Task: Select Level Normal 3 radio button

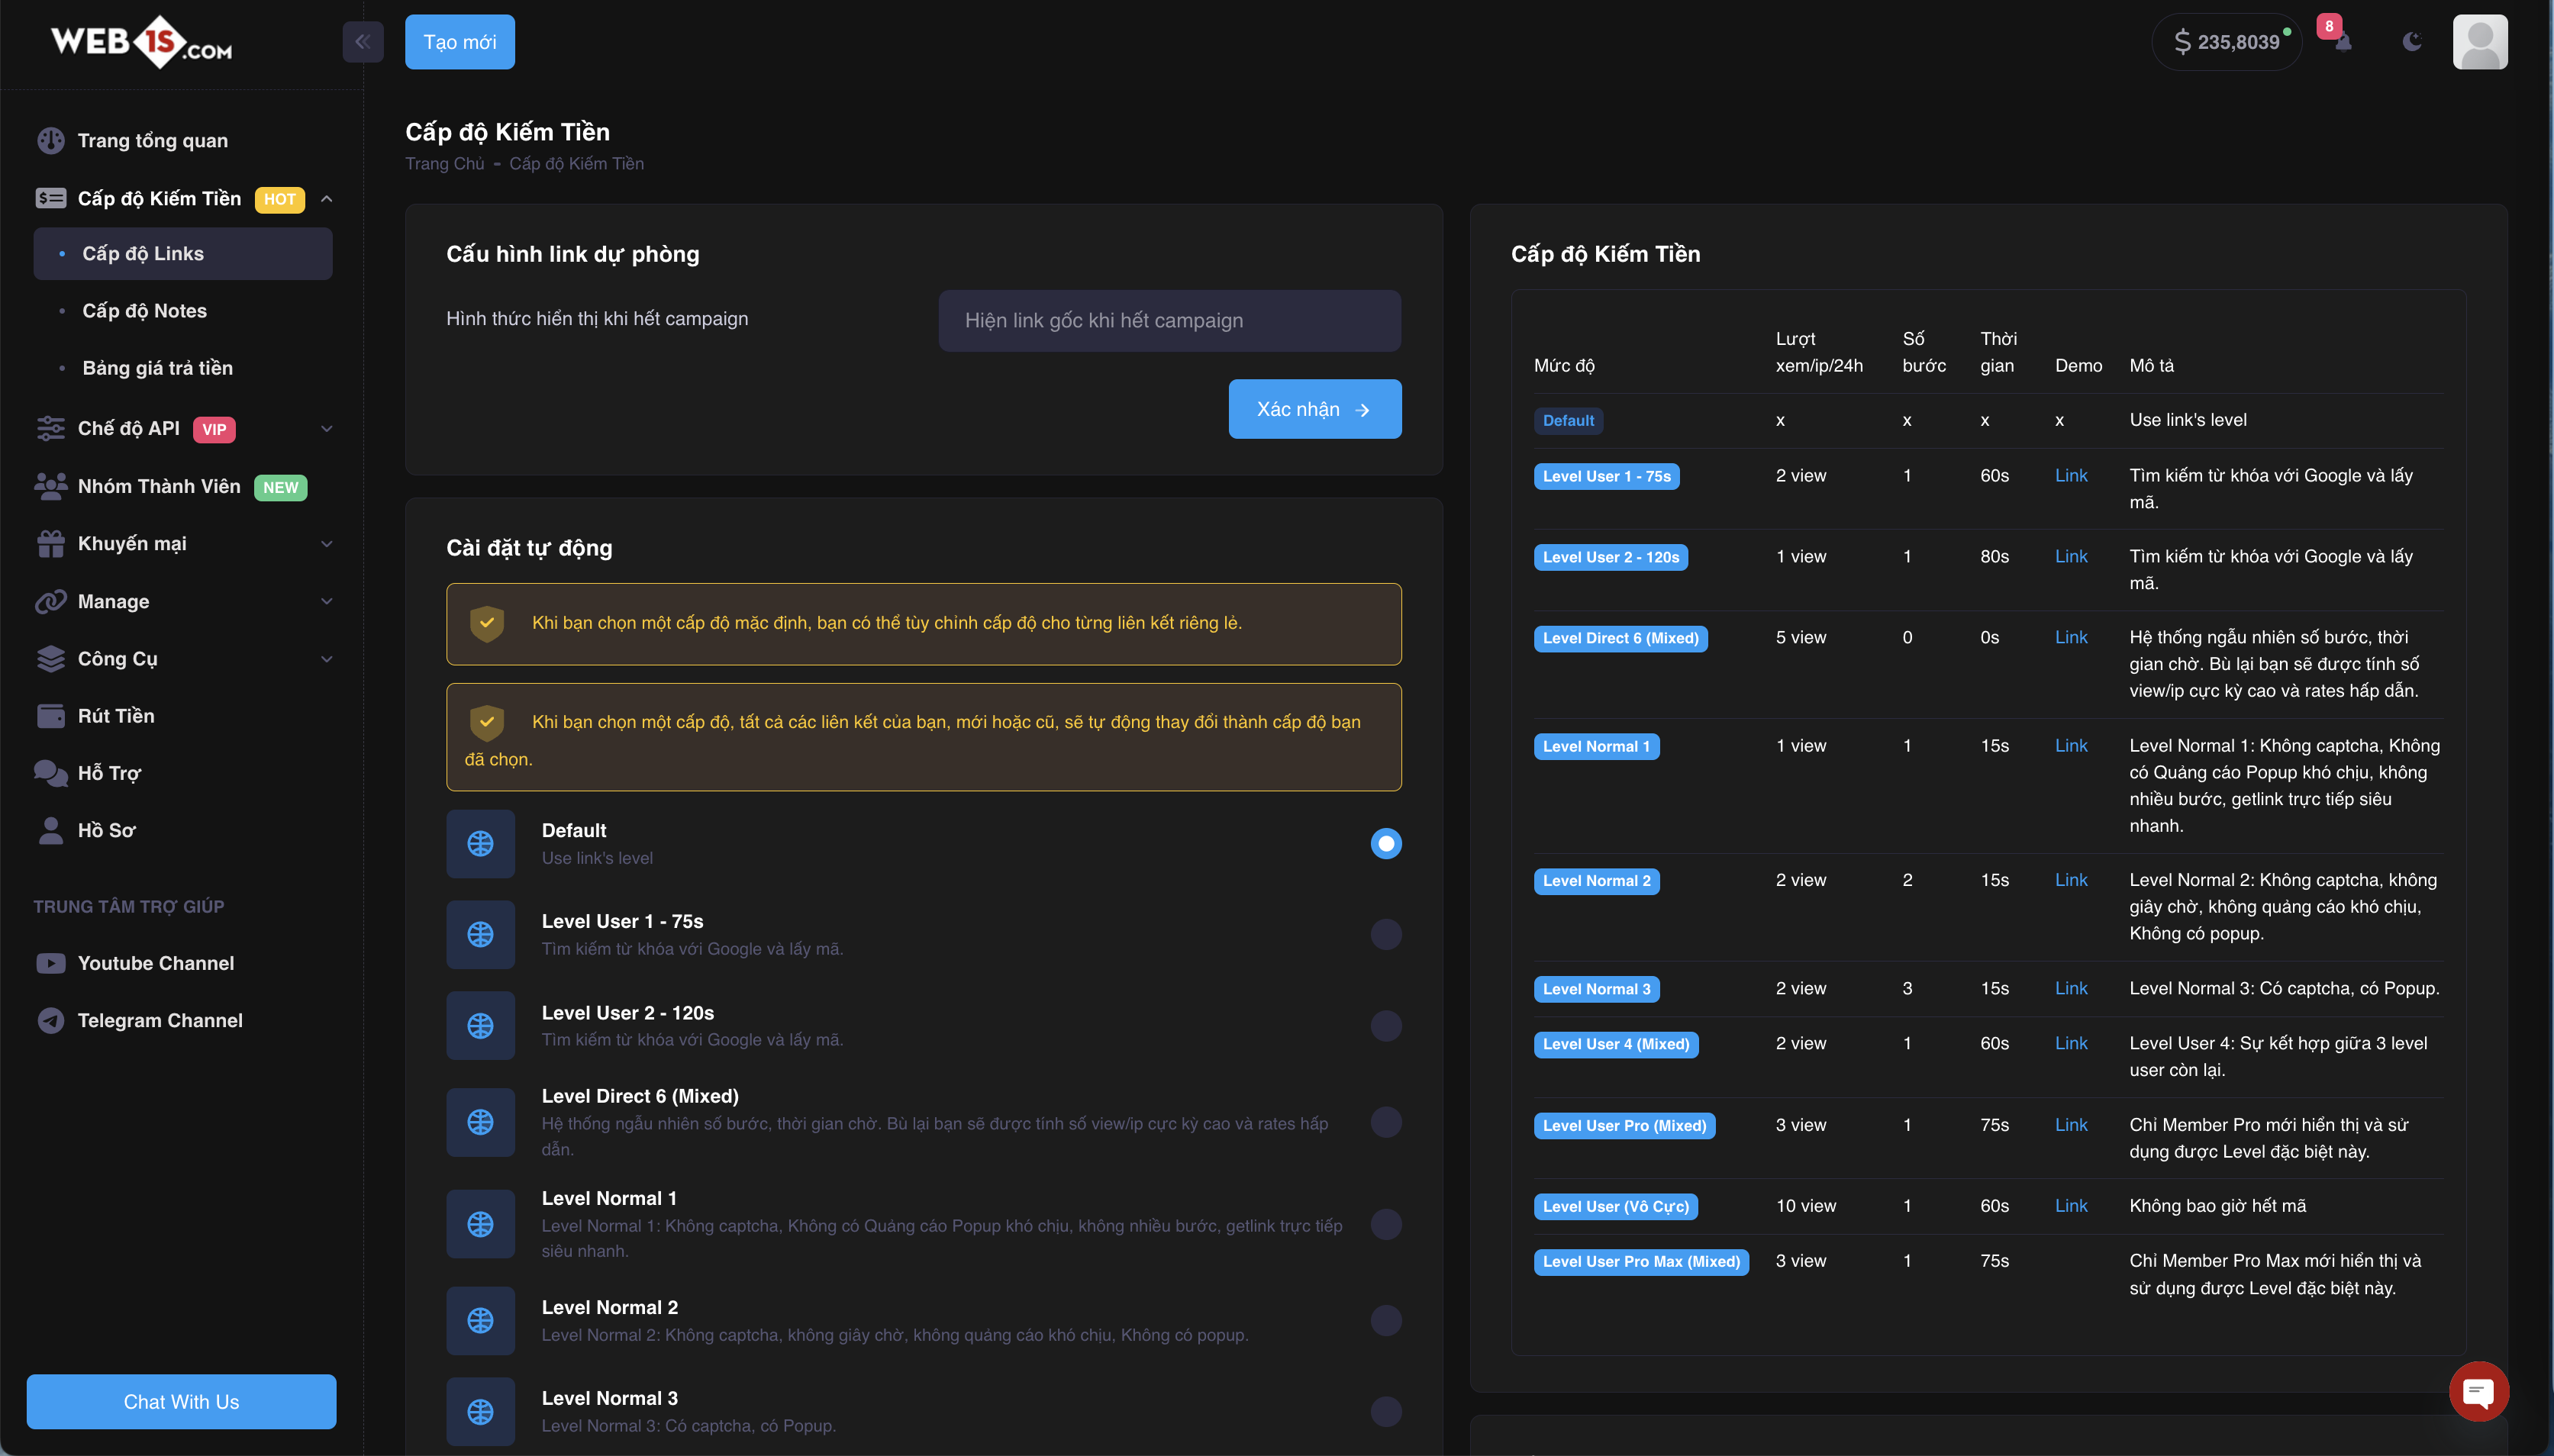Action: click(x=1386, y=1412)
